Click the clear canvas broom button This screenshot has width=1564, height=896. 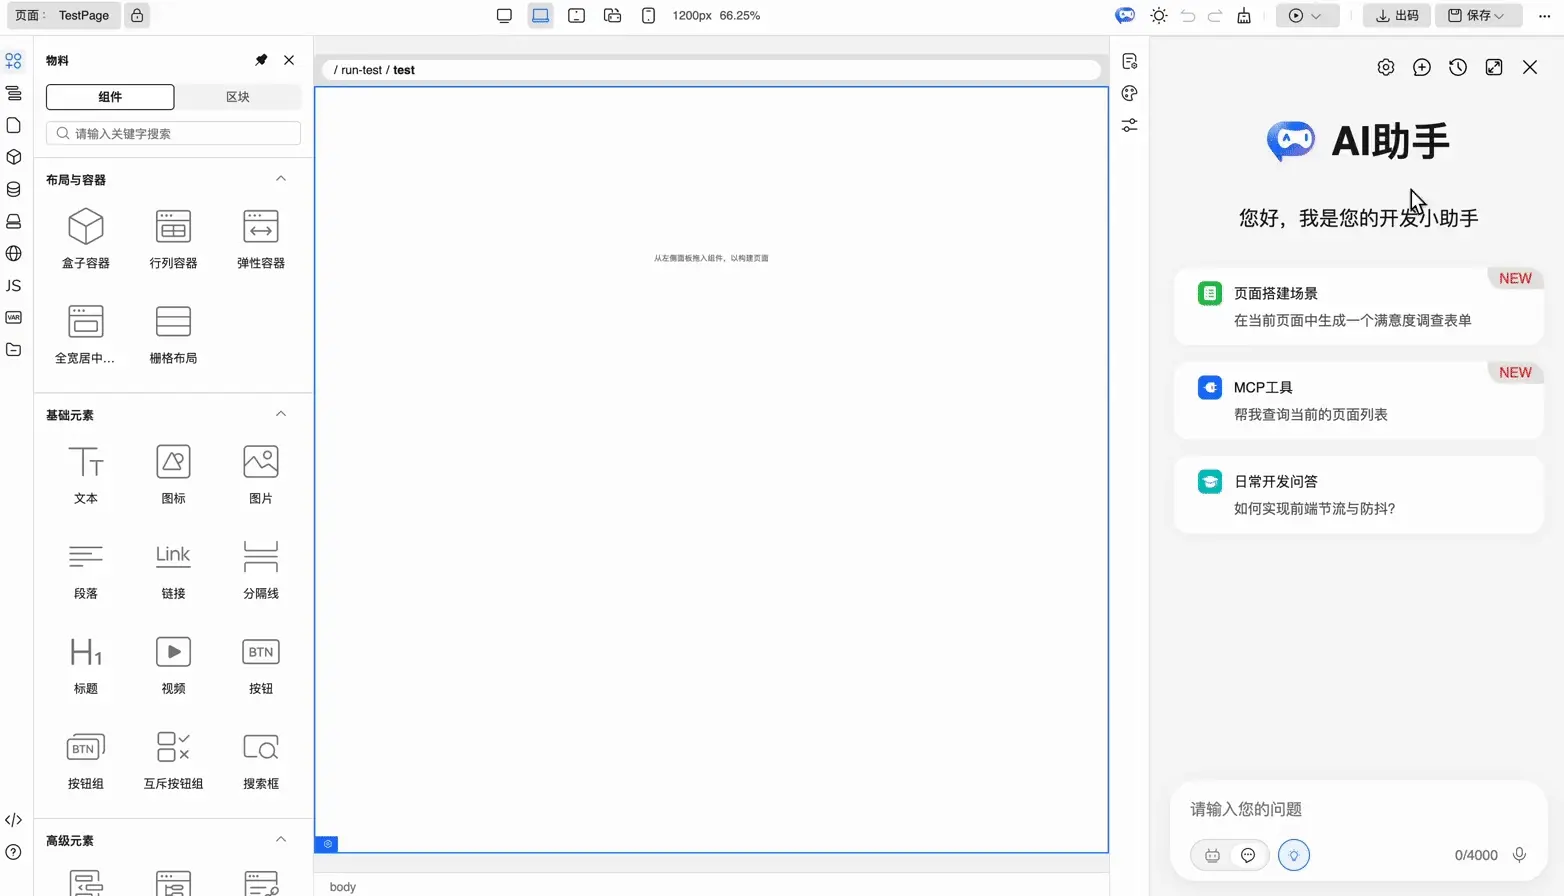click(x=1244, y=15)
